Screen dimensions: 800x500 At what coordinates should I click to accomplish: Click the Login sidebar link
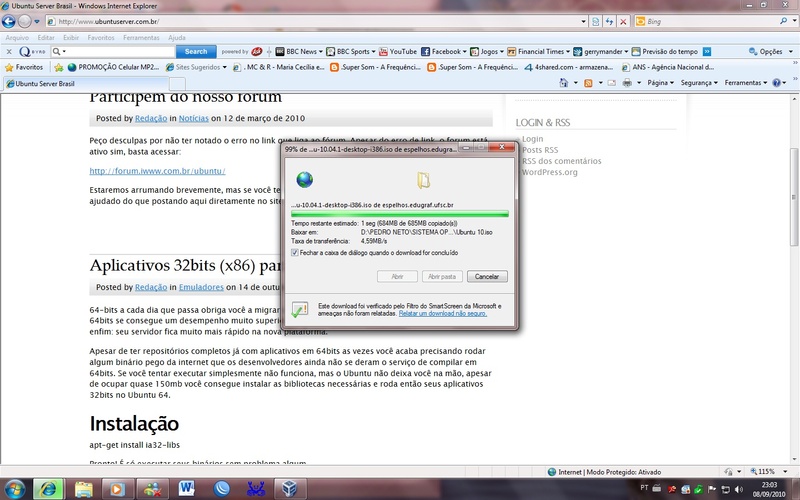(532, 139)
